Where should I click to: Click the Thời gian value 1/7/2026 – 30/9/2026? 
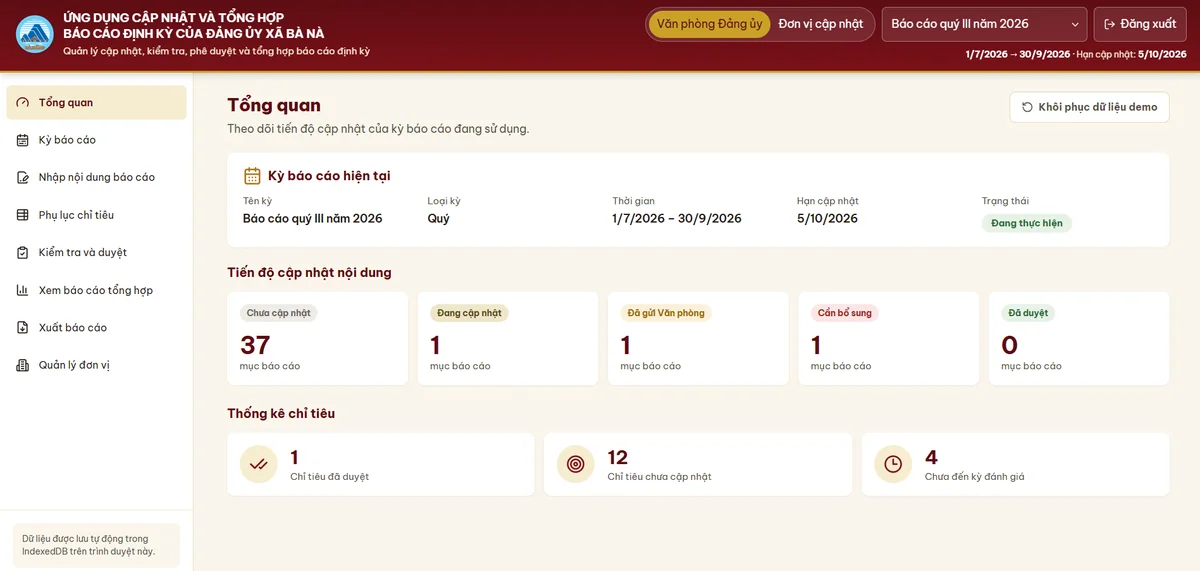tap(677, 218)
